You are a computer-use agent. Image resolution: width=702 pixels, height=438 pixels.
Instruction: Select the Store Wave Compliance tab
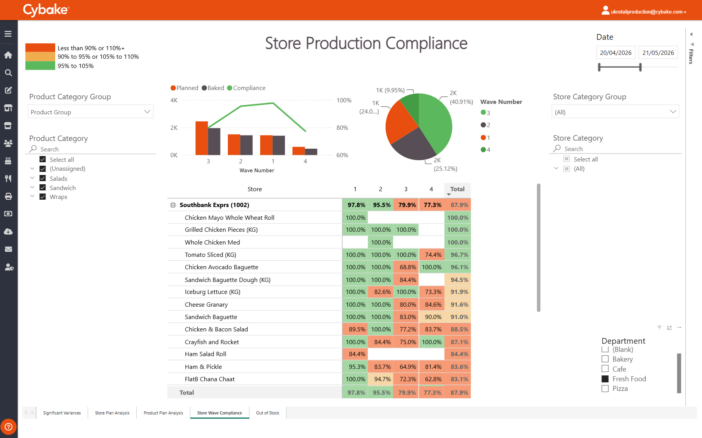[219, 413]
